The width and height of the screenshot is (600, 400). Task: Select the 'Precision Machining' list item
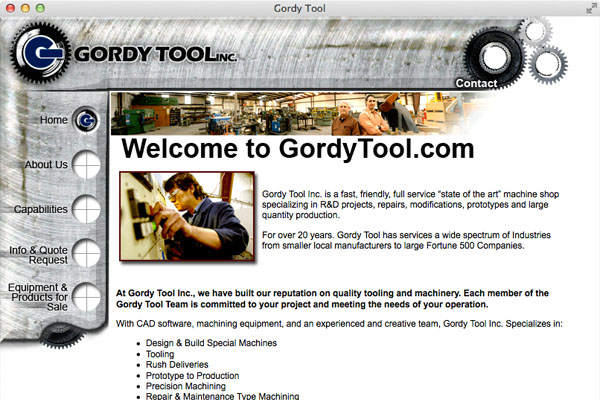coord(186,386)
